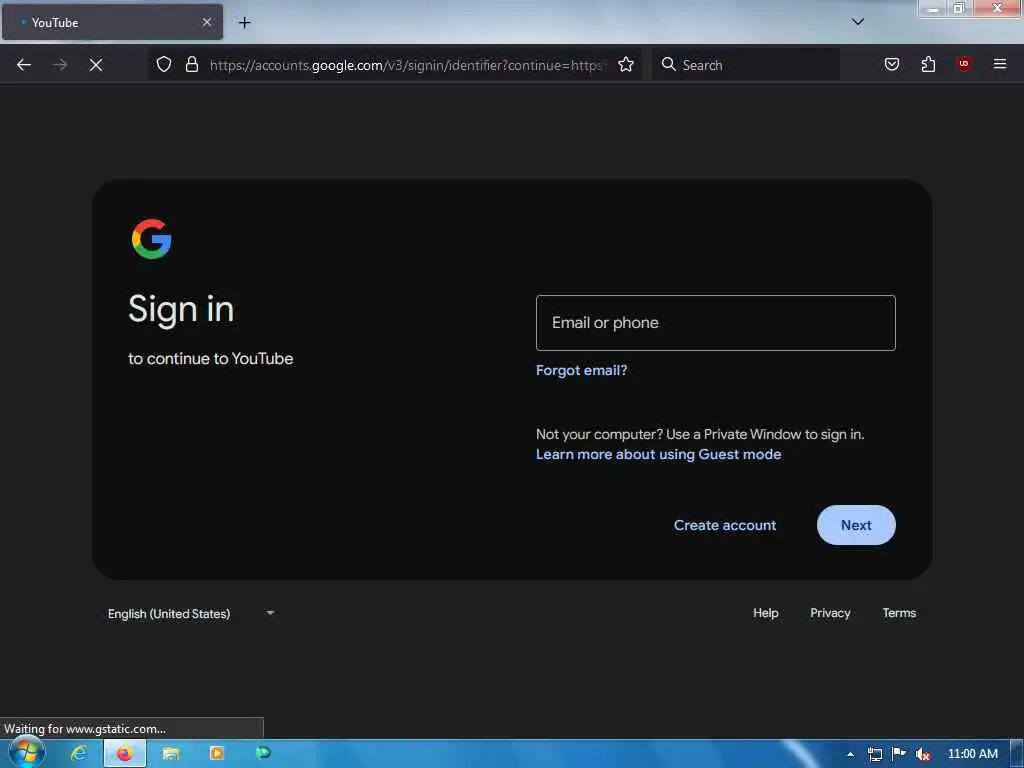Click the Email or phone field

tap(715, 323)
